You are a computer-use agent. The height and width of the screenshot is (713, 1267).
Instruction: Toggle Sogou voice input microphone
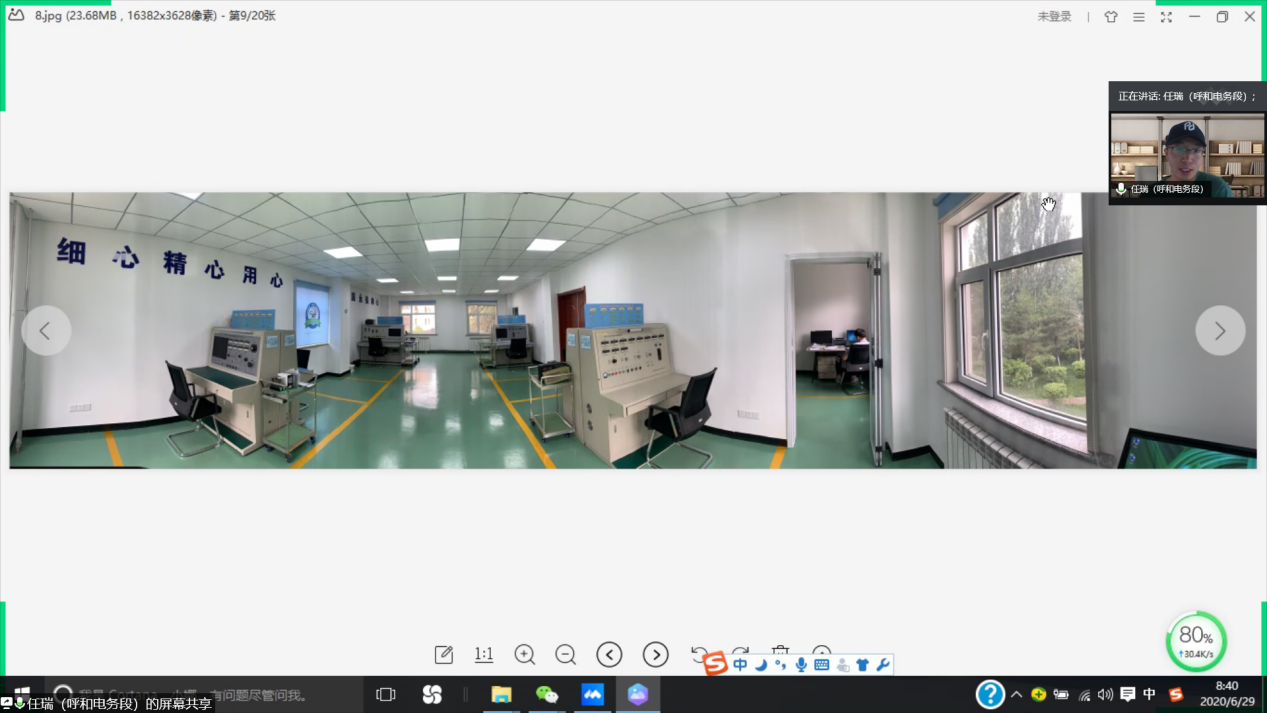801,665
